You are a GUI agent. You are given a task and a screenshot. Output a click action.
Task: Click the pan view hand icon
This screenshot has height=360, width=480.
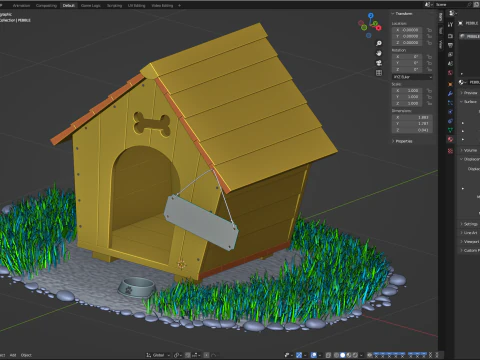tap(379, 53)
